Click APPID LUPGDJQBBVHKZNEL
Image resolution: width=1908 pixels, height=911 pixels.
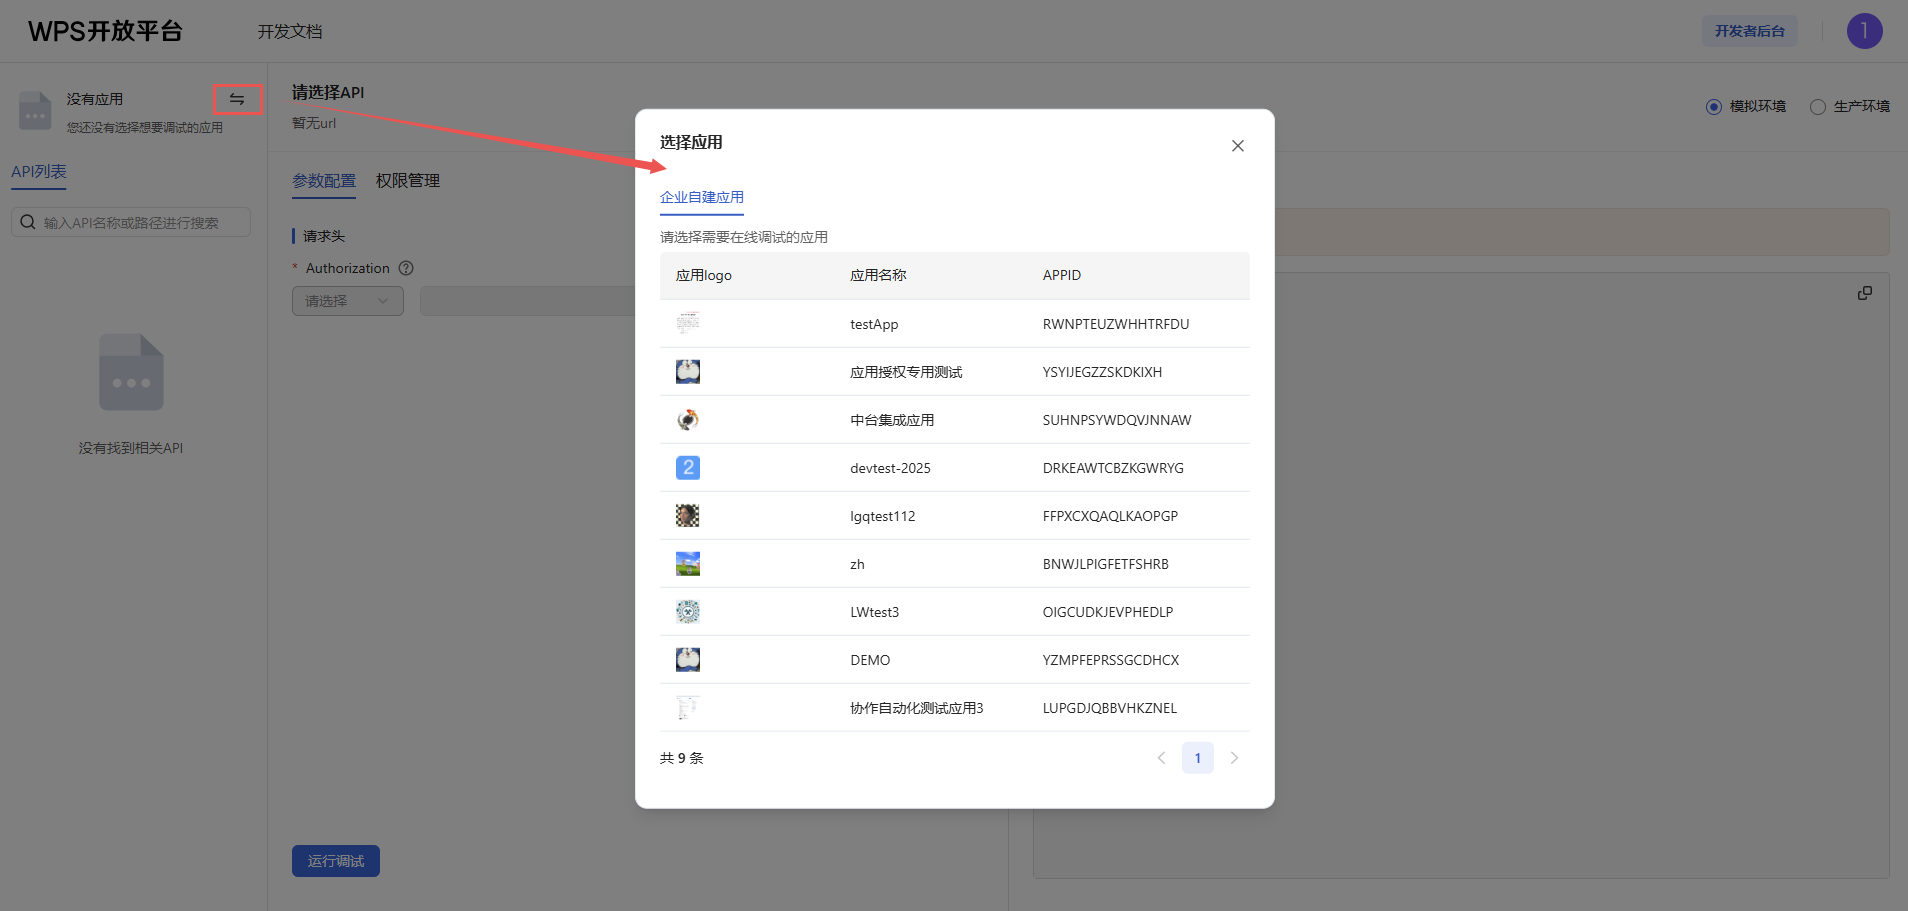click(x=1110, y=708)
